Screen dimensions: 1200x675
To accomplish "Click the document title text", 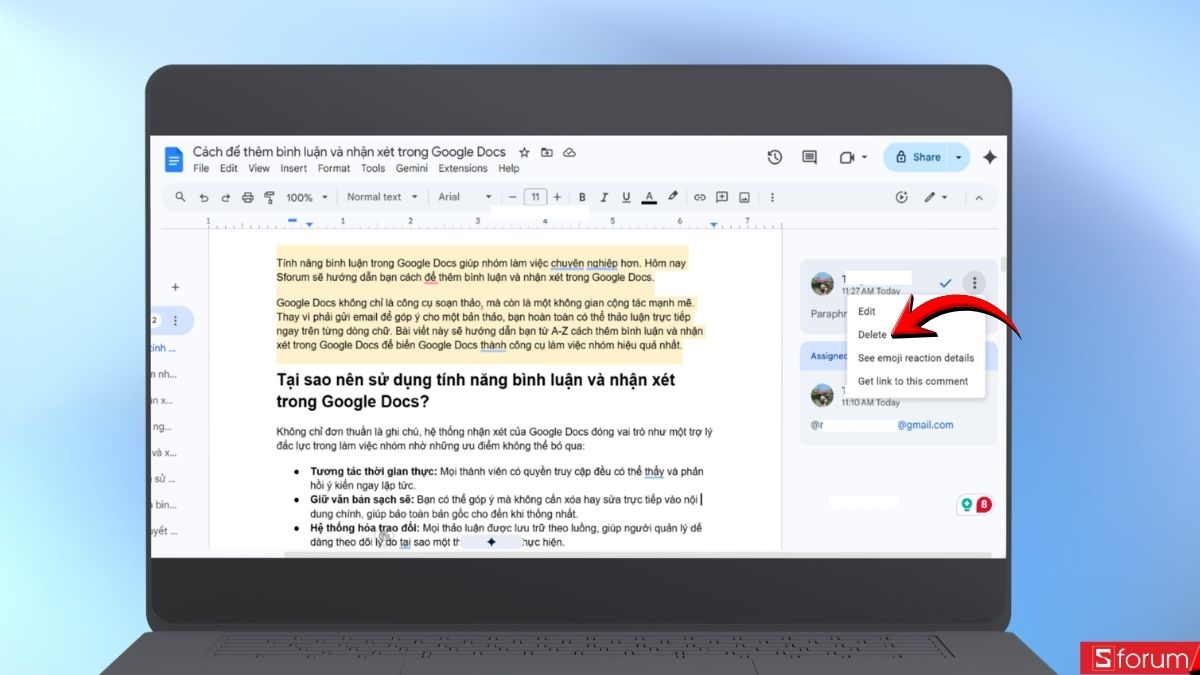I will pyautogui.click(x=349, y=152).
